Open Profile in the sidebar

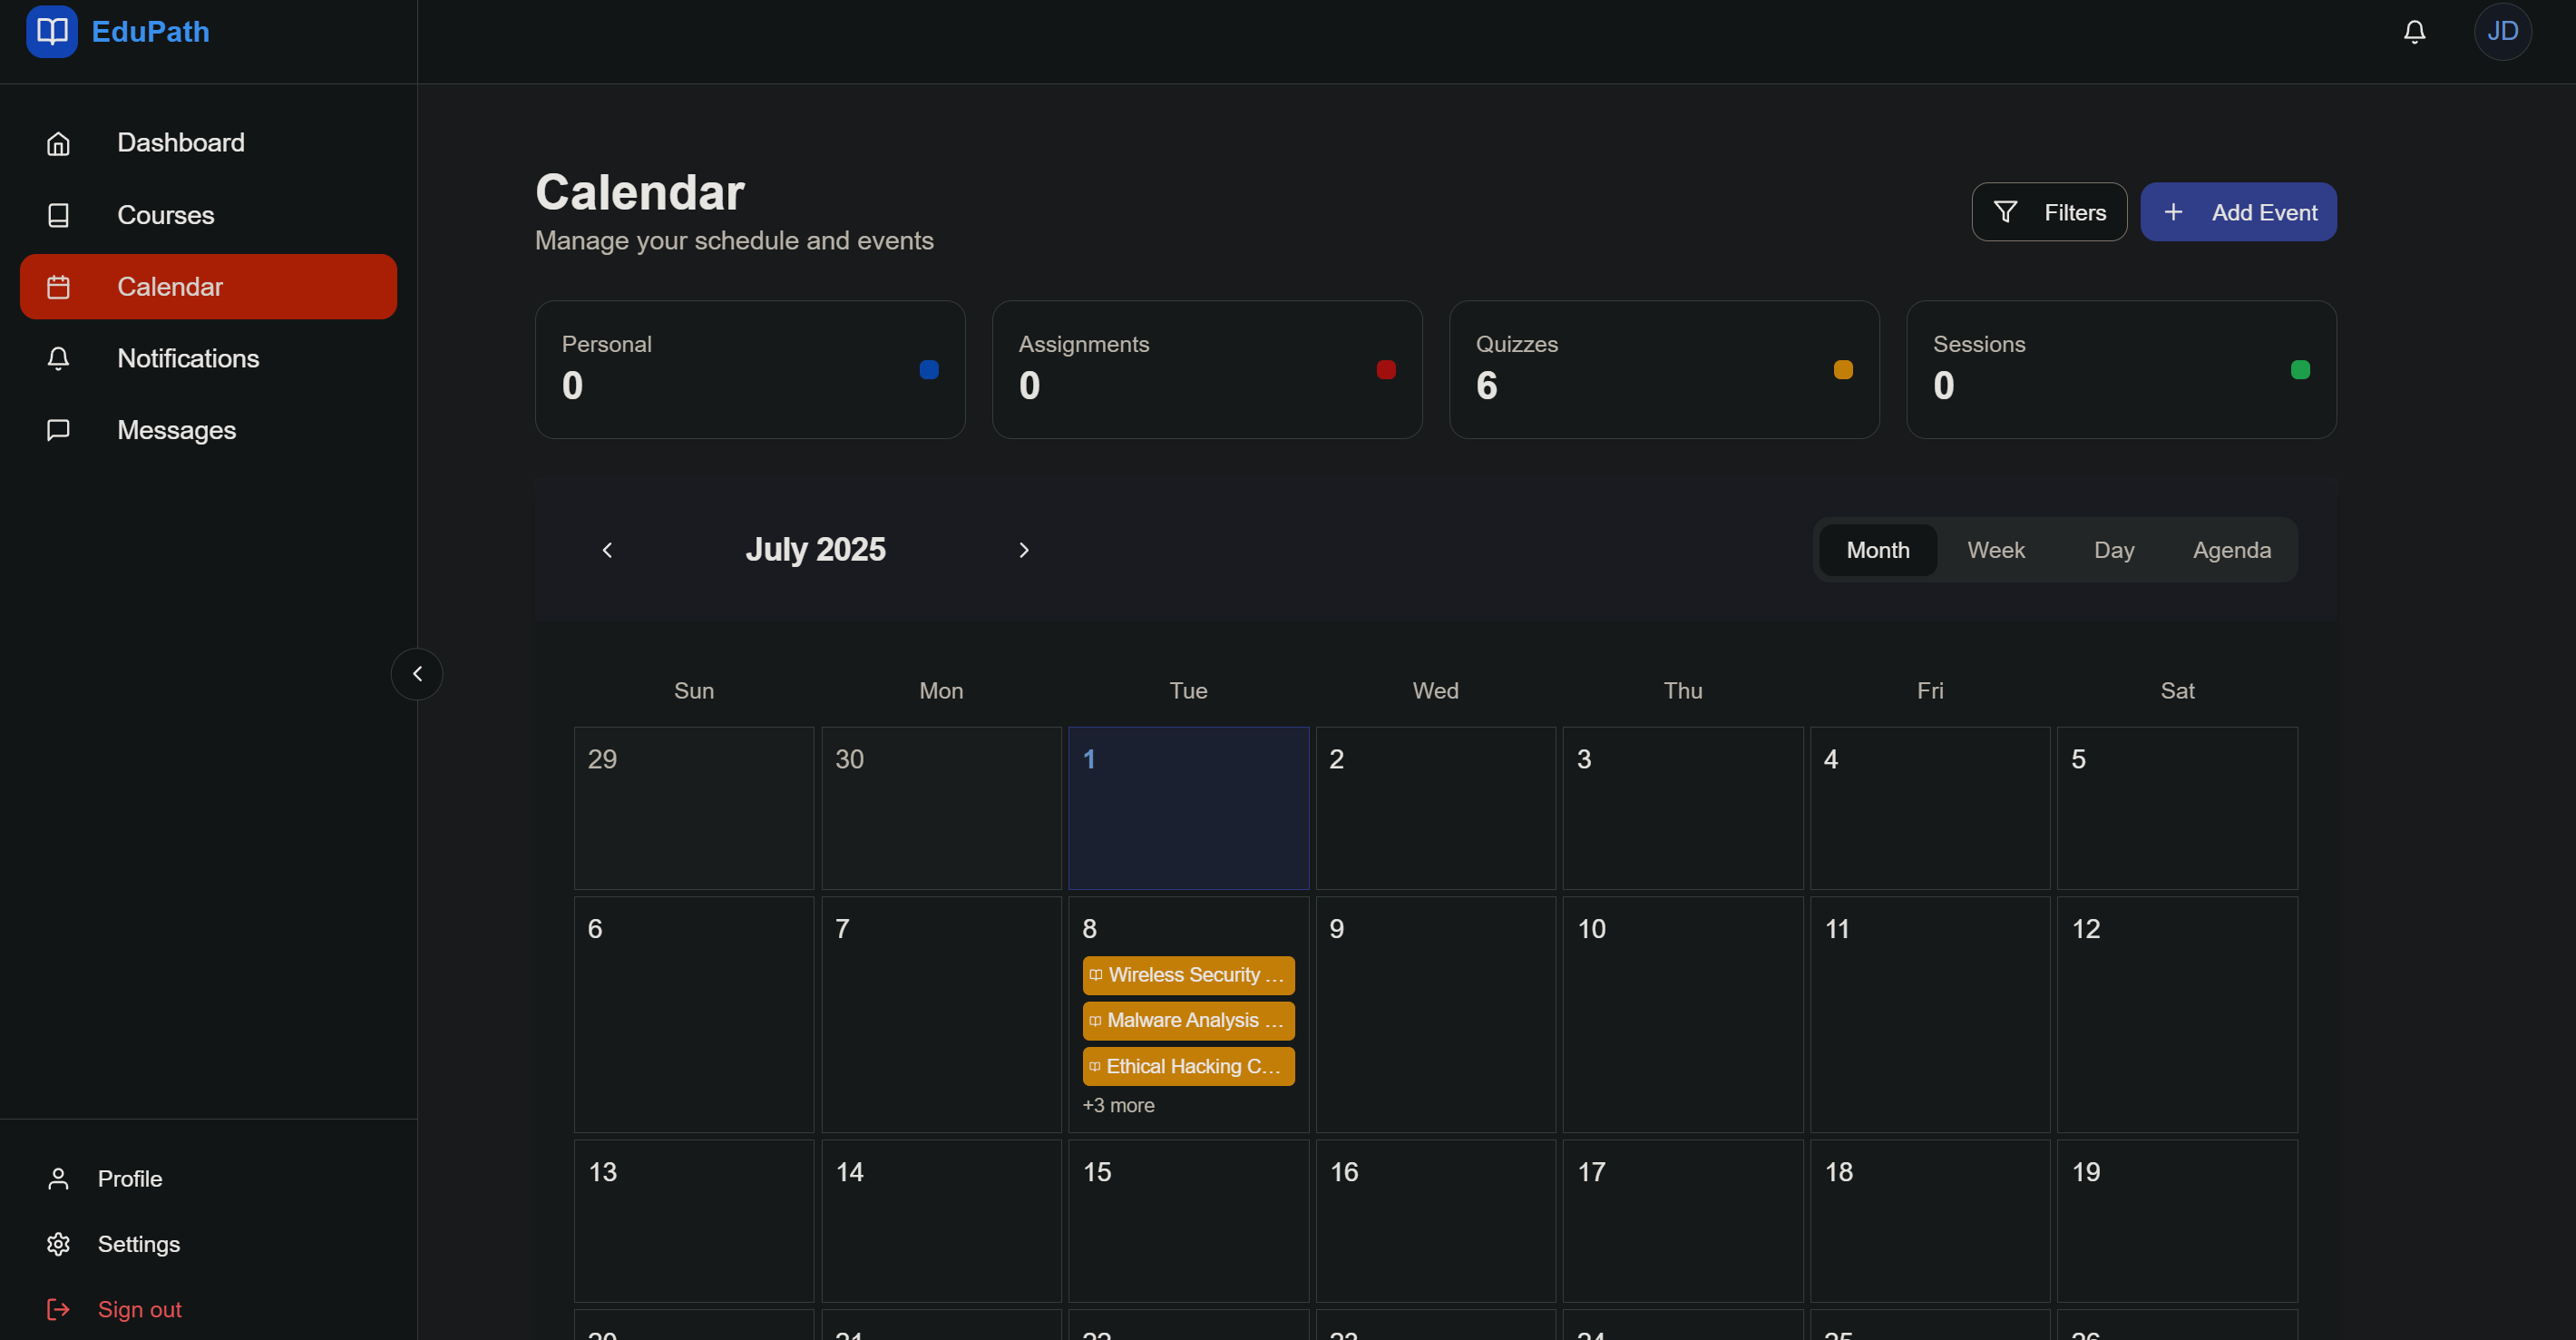click(x=129, y=1179)
